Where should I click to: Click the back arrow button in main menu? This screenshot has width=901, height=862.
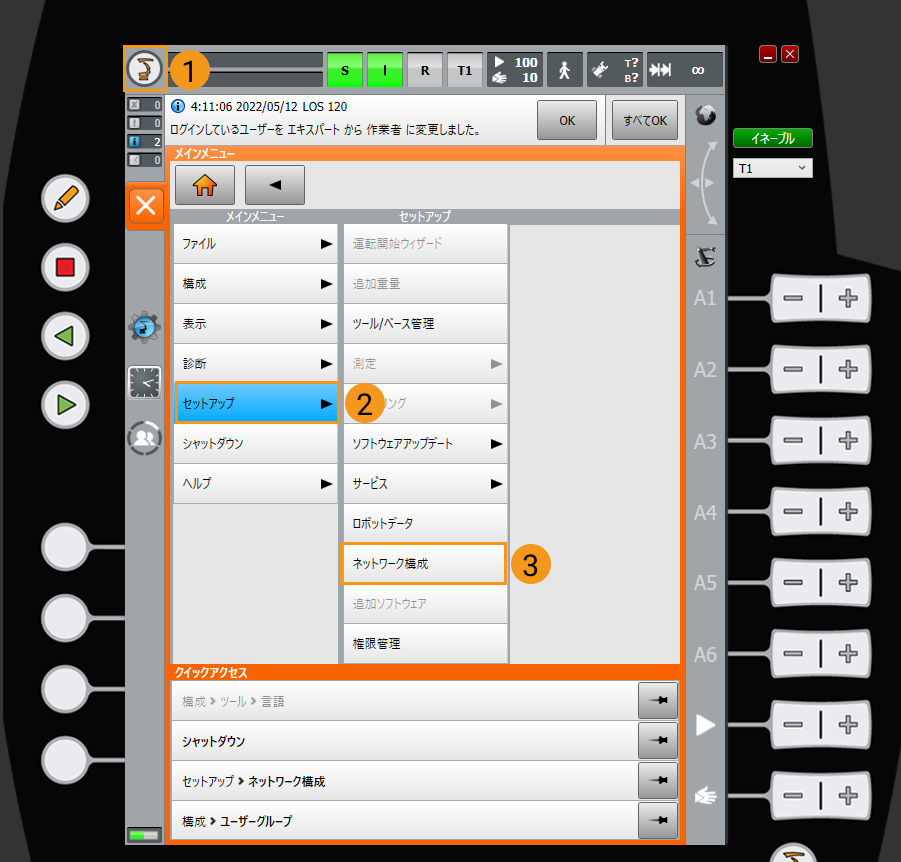[275, 185]
